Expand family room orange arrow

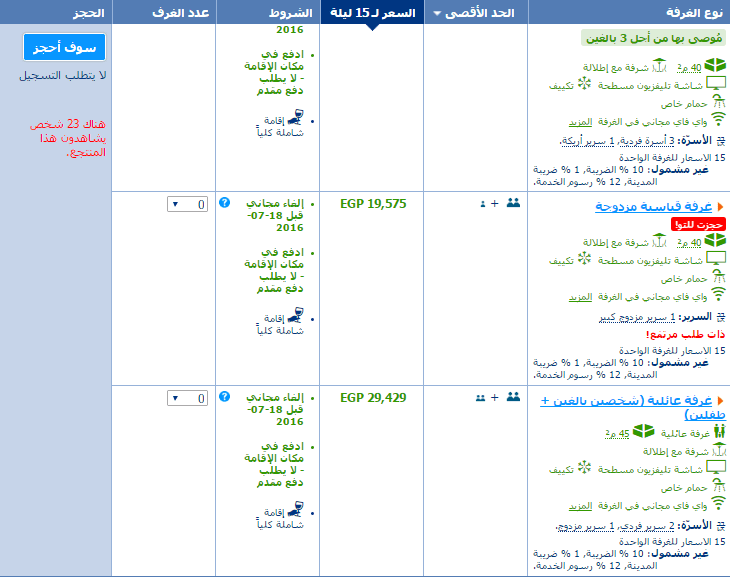pos(721,401)
